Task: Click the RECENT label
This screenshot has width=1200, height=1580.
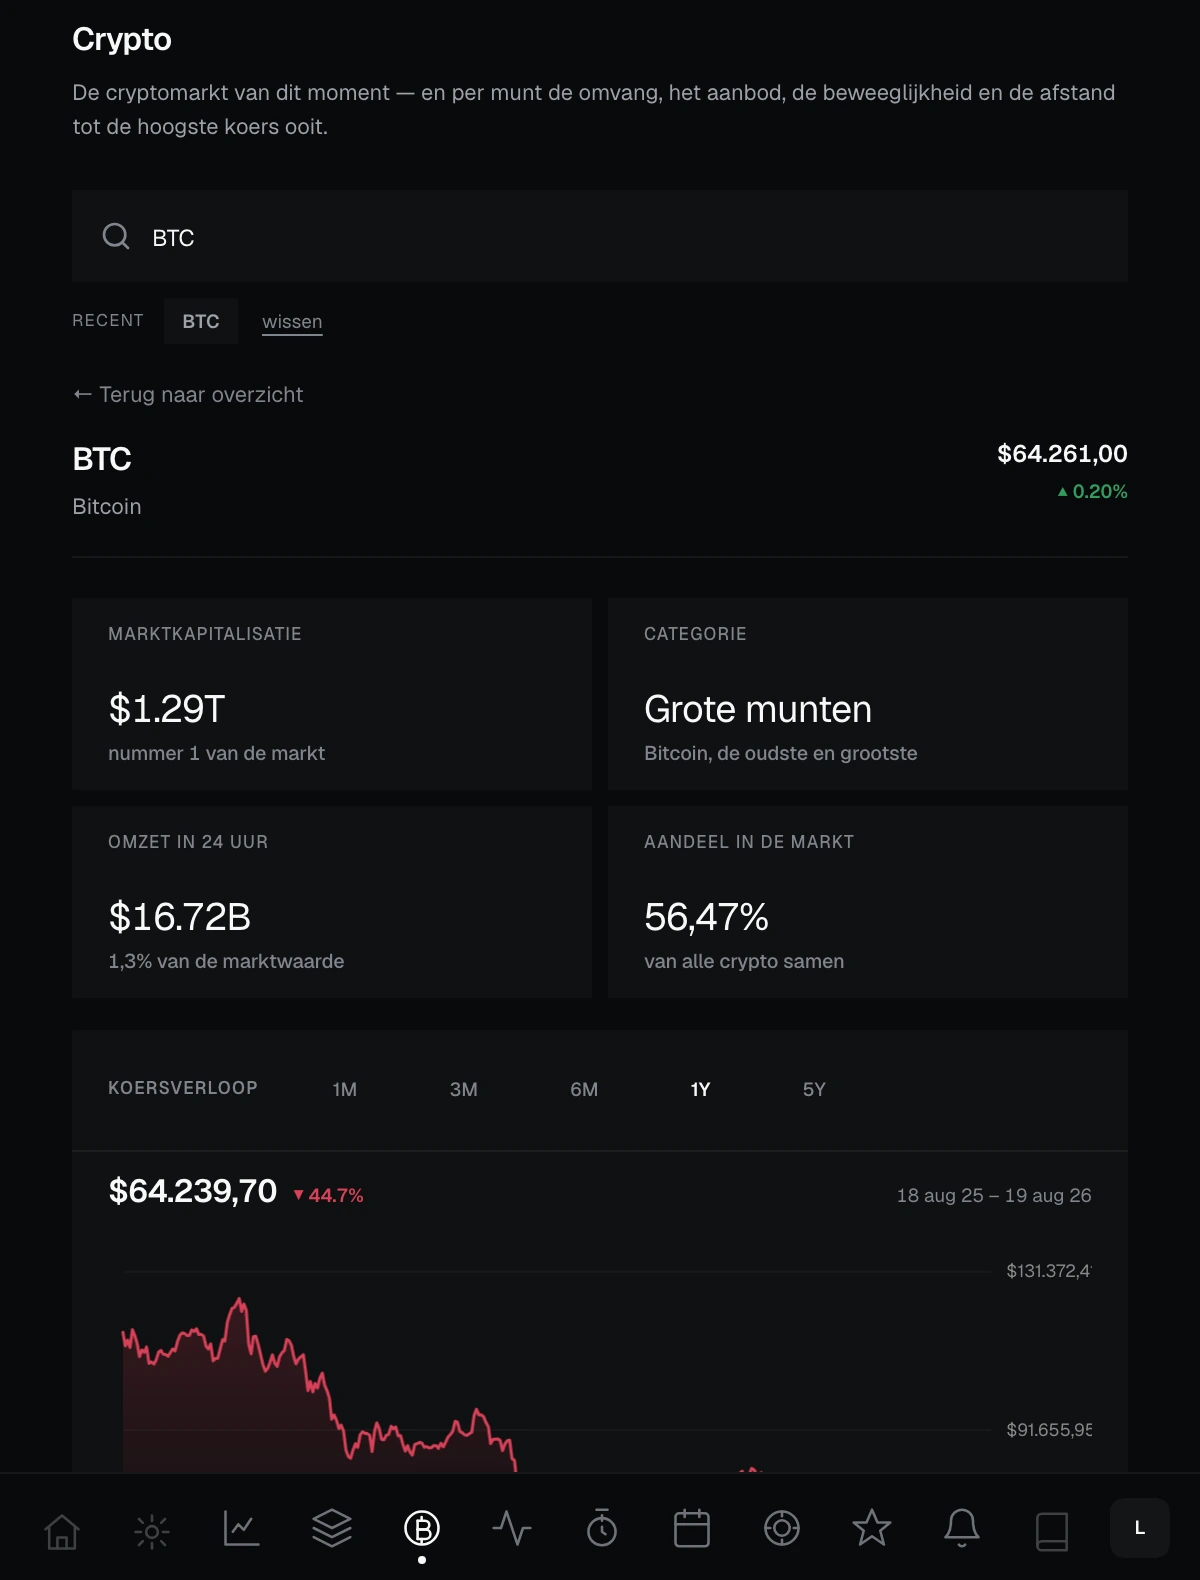Action: click(x=108, y=320)
